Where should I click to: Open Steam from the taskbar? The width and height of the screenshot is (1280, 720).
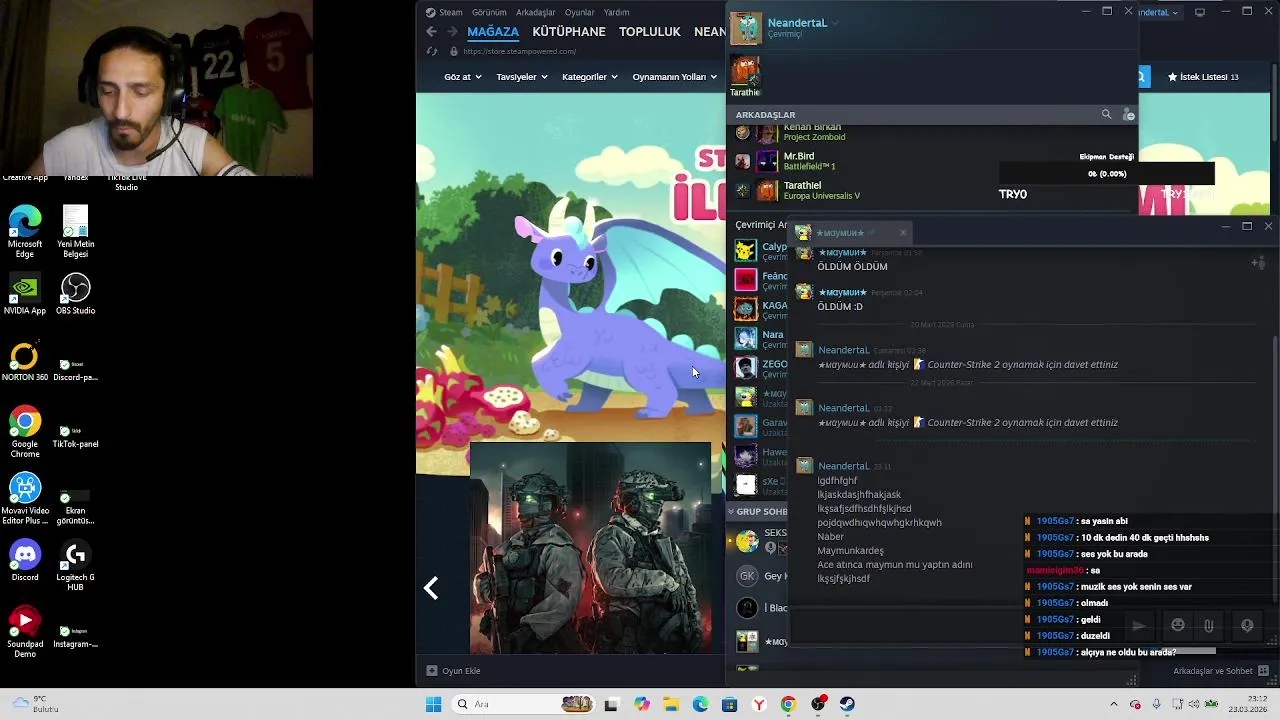[847, 704]
